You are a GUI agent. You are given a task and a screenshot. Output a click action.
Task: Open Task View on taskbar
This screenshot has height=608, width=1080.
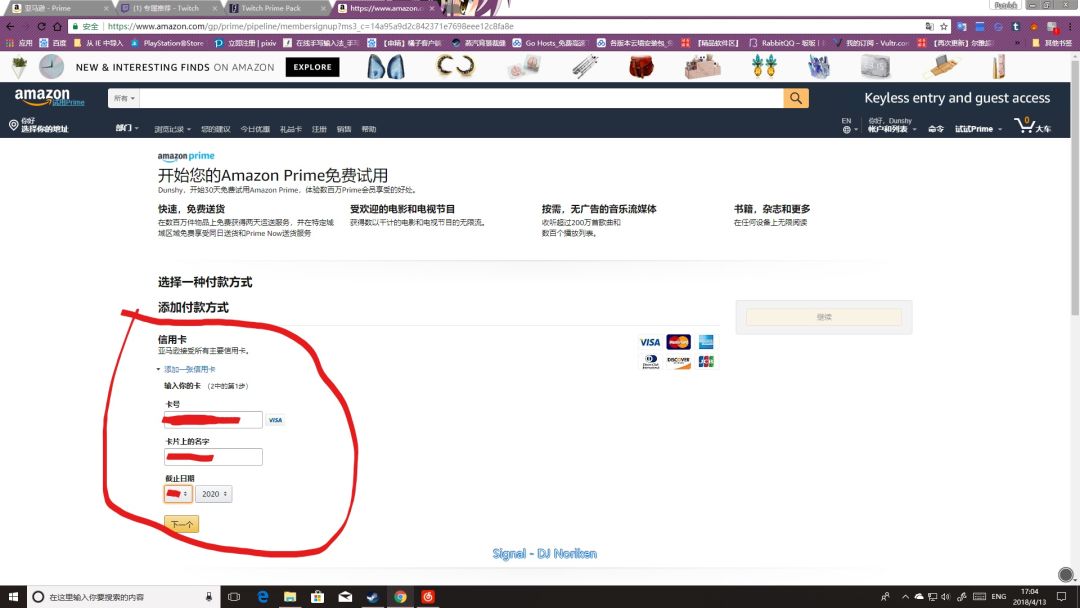(234, 597)
